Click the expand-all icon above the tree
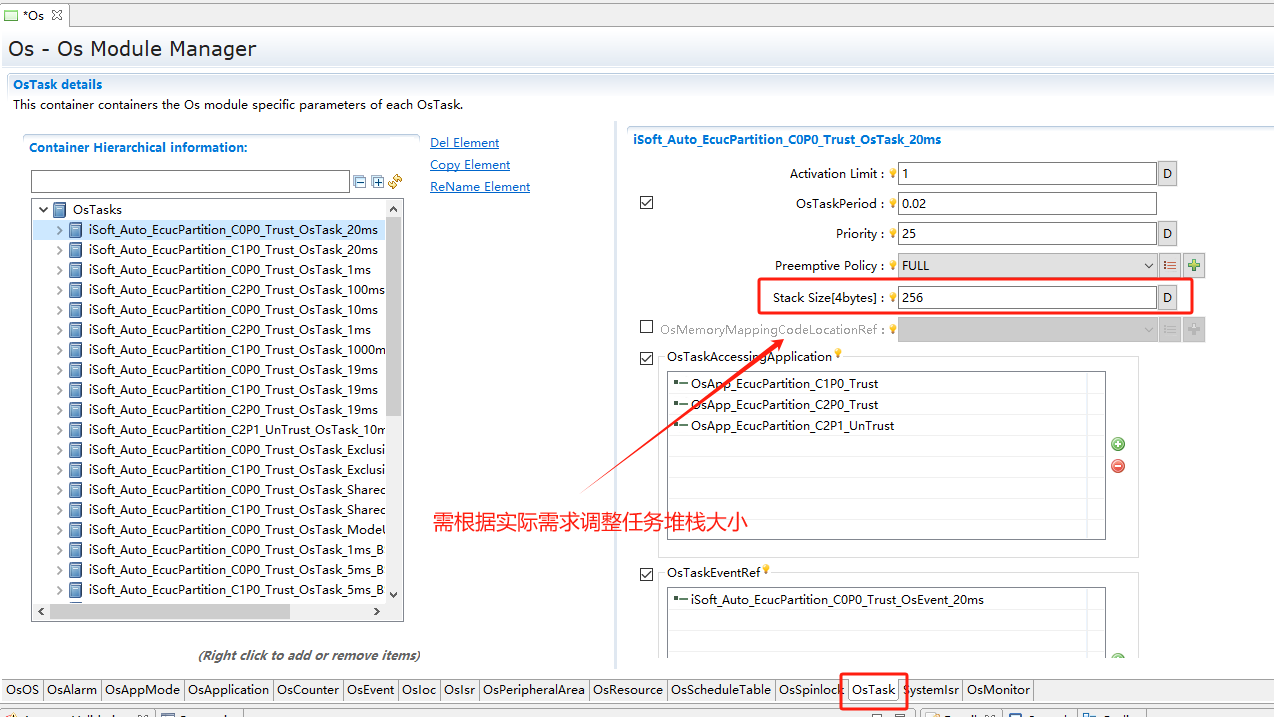The width and height of the screenshot is (1274, 717). (377, 182)
